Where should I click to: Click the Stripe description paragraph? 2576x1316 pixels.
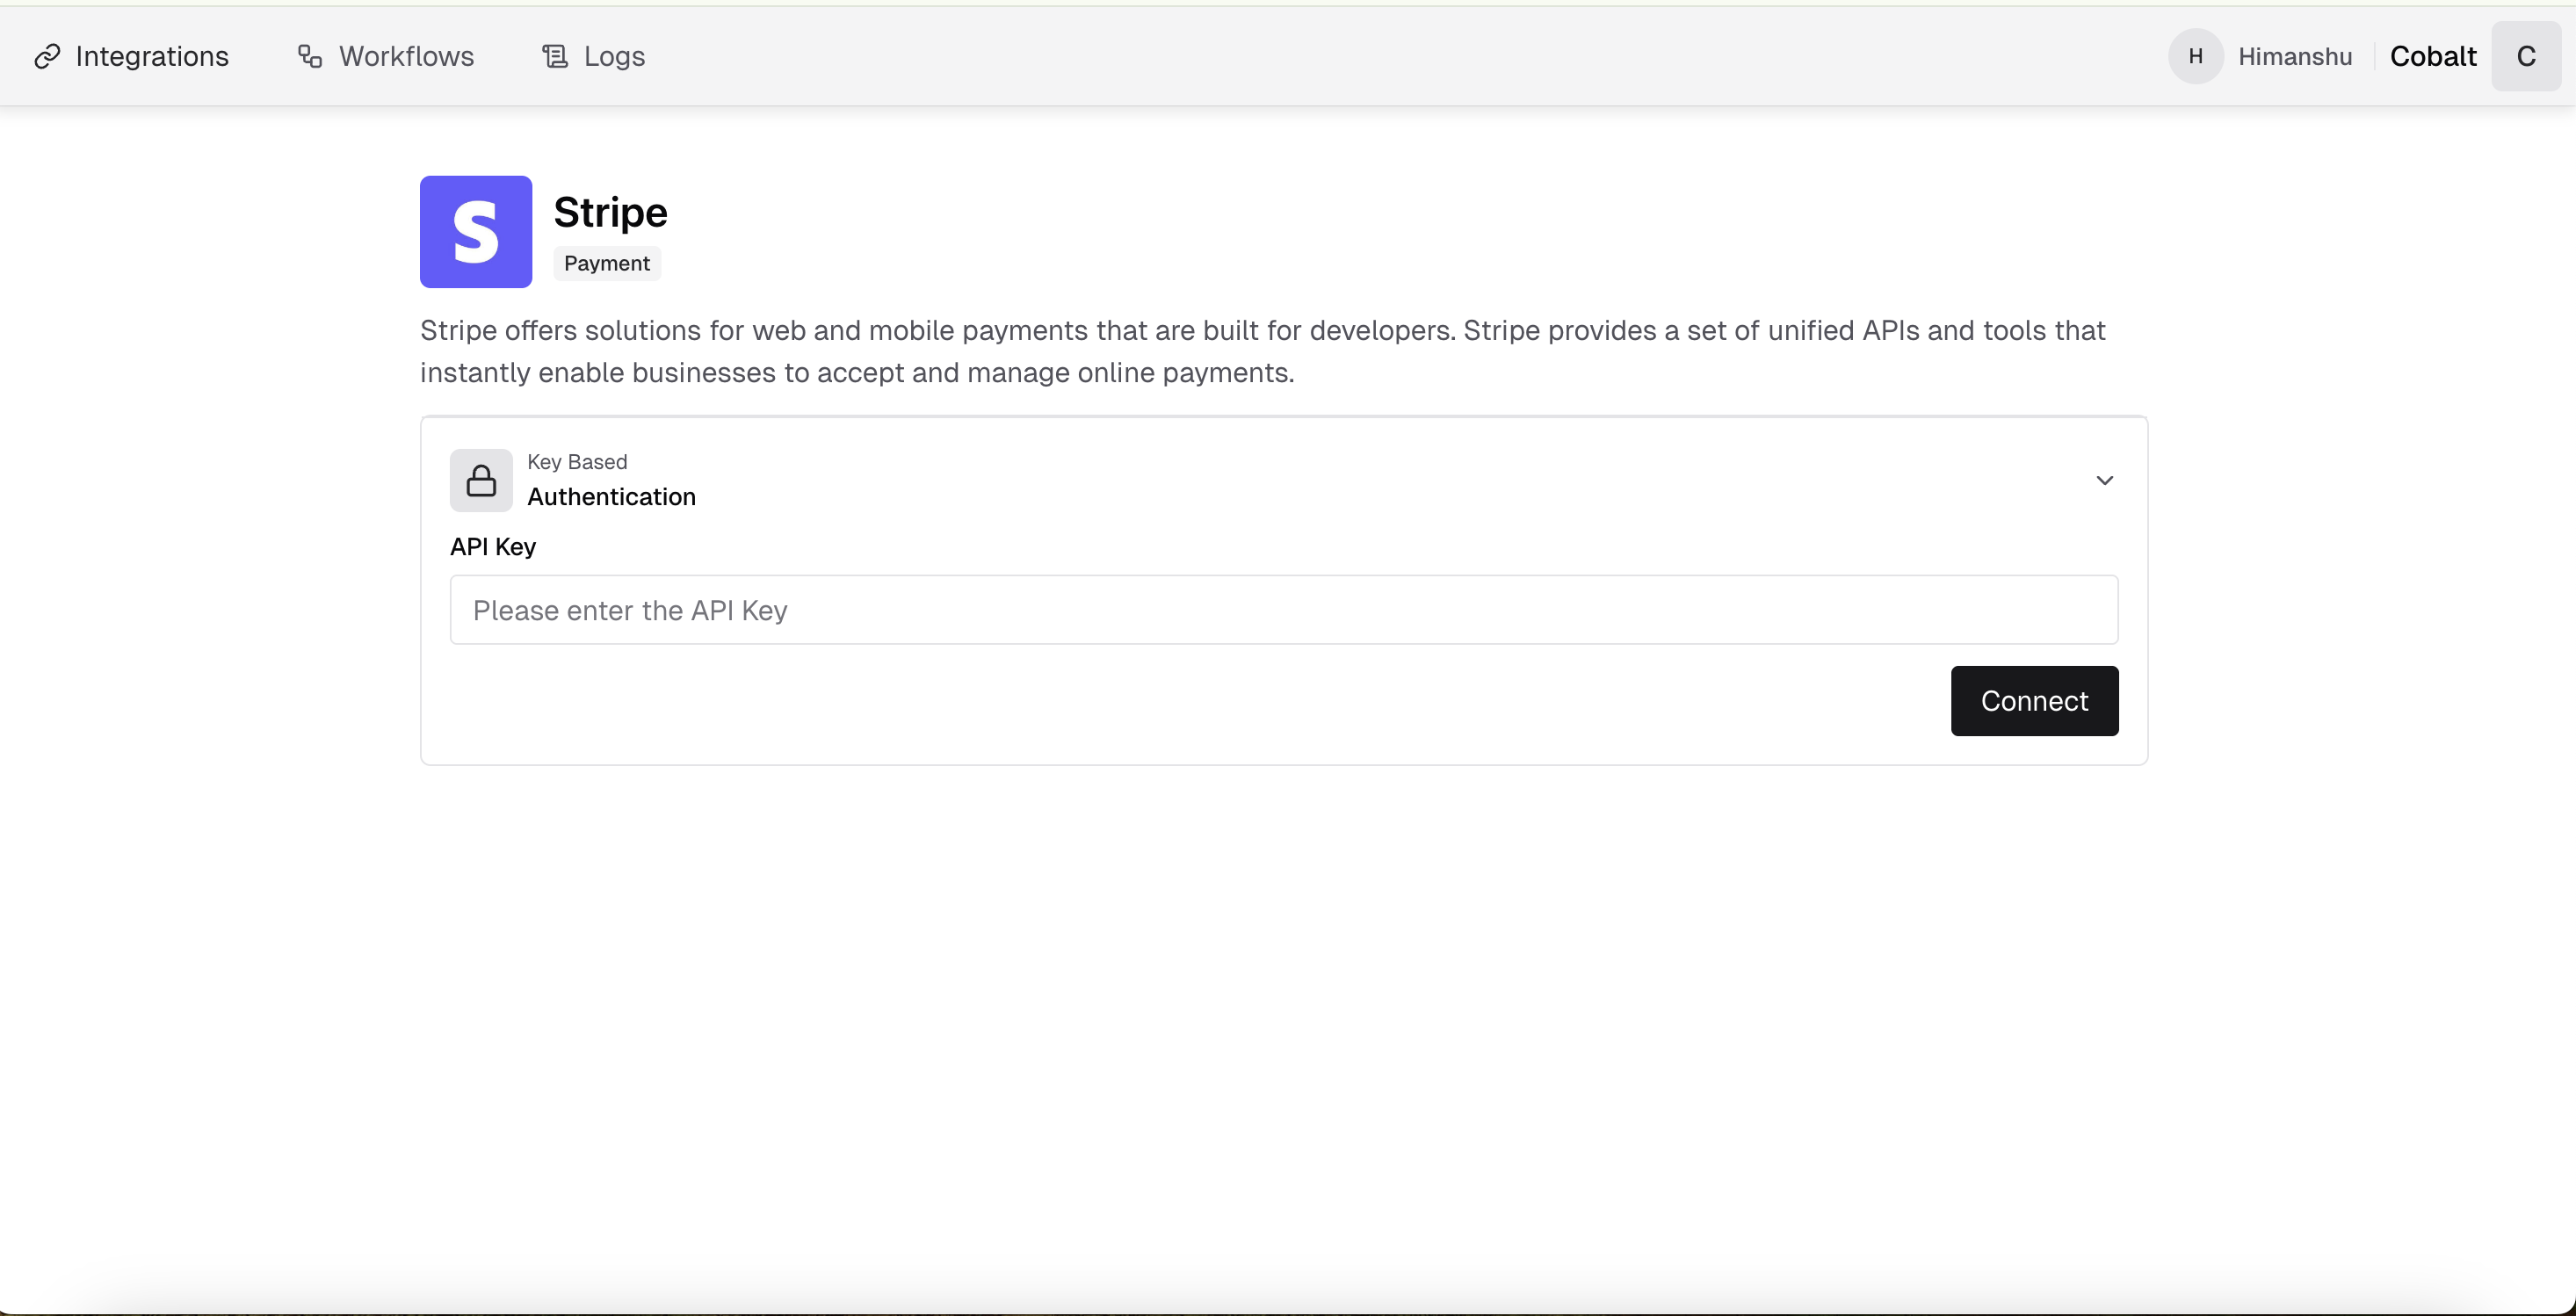pos(1262,352)
